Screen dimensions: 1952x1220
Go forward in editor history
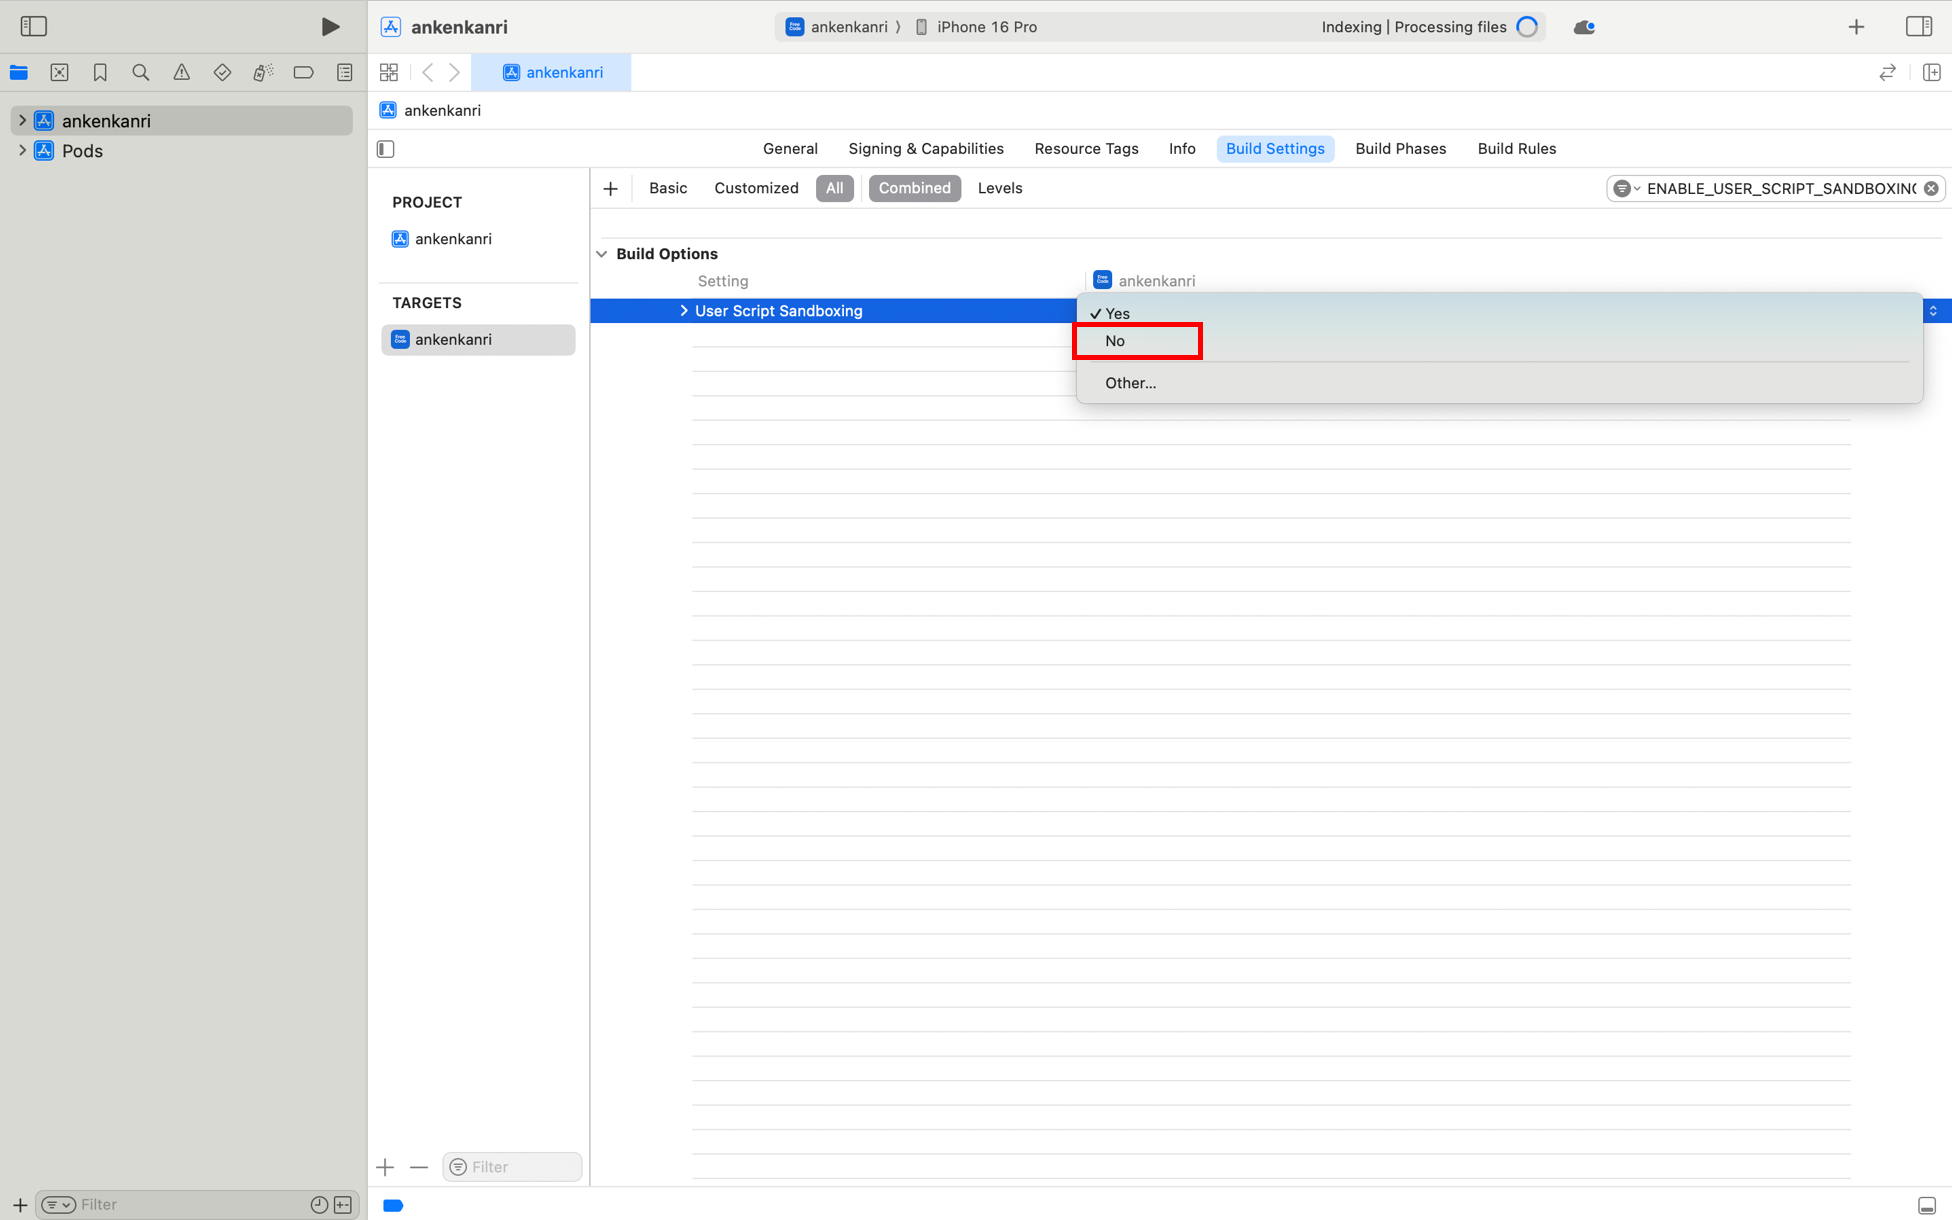[455, 72]
